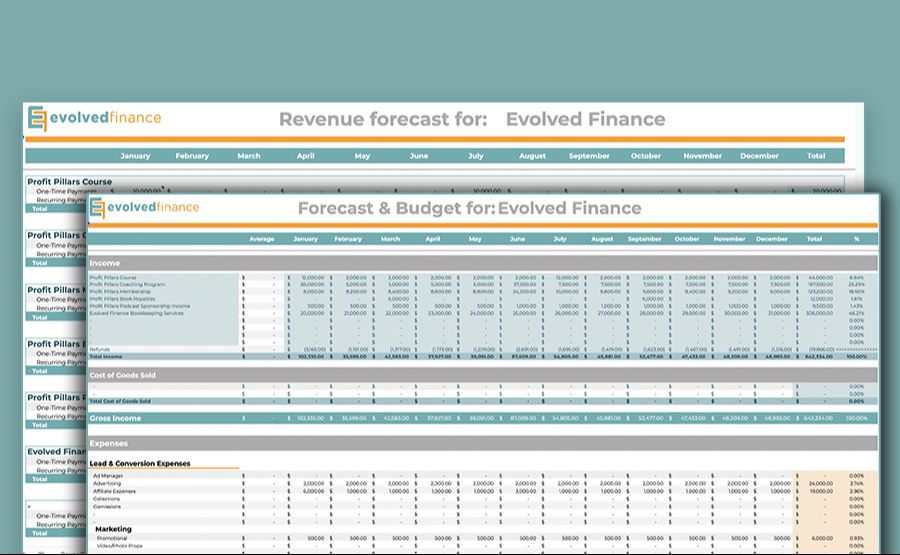Select March column header on Revenue forecast sheet
This screenshot has height=555, width=900.
(249, 156)
